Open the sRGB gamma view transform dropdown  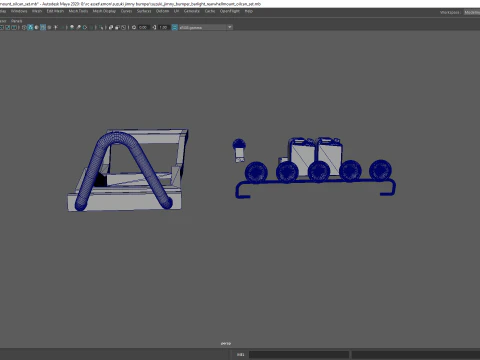tap(206, 27)
